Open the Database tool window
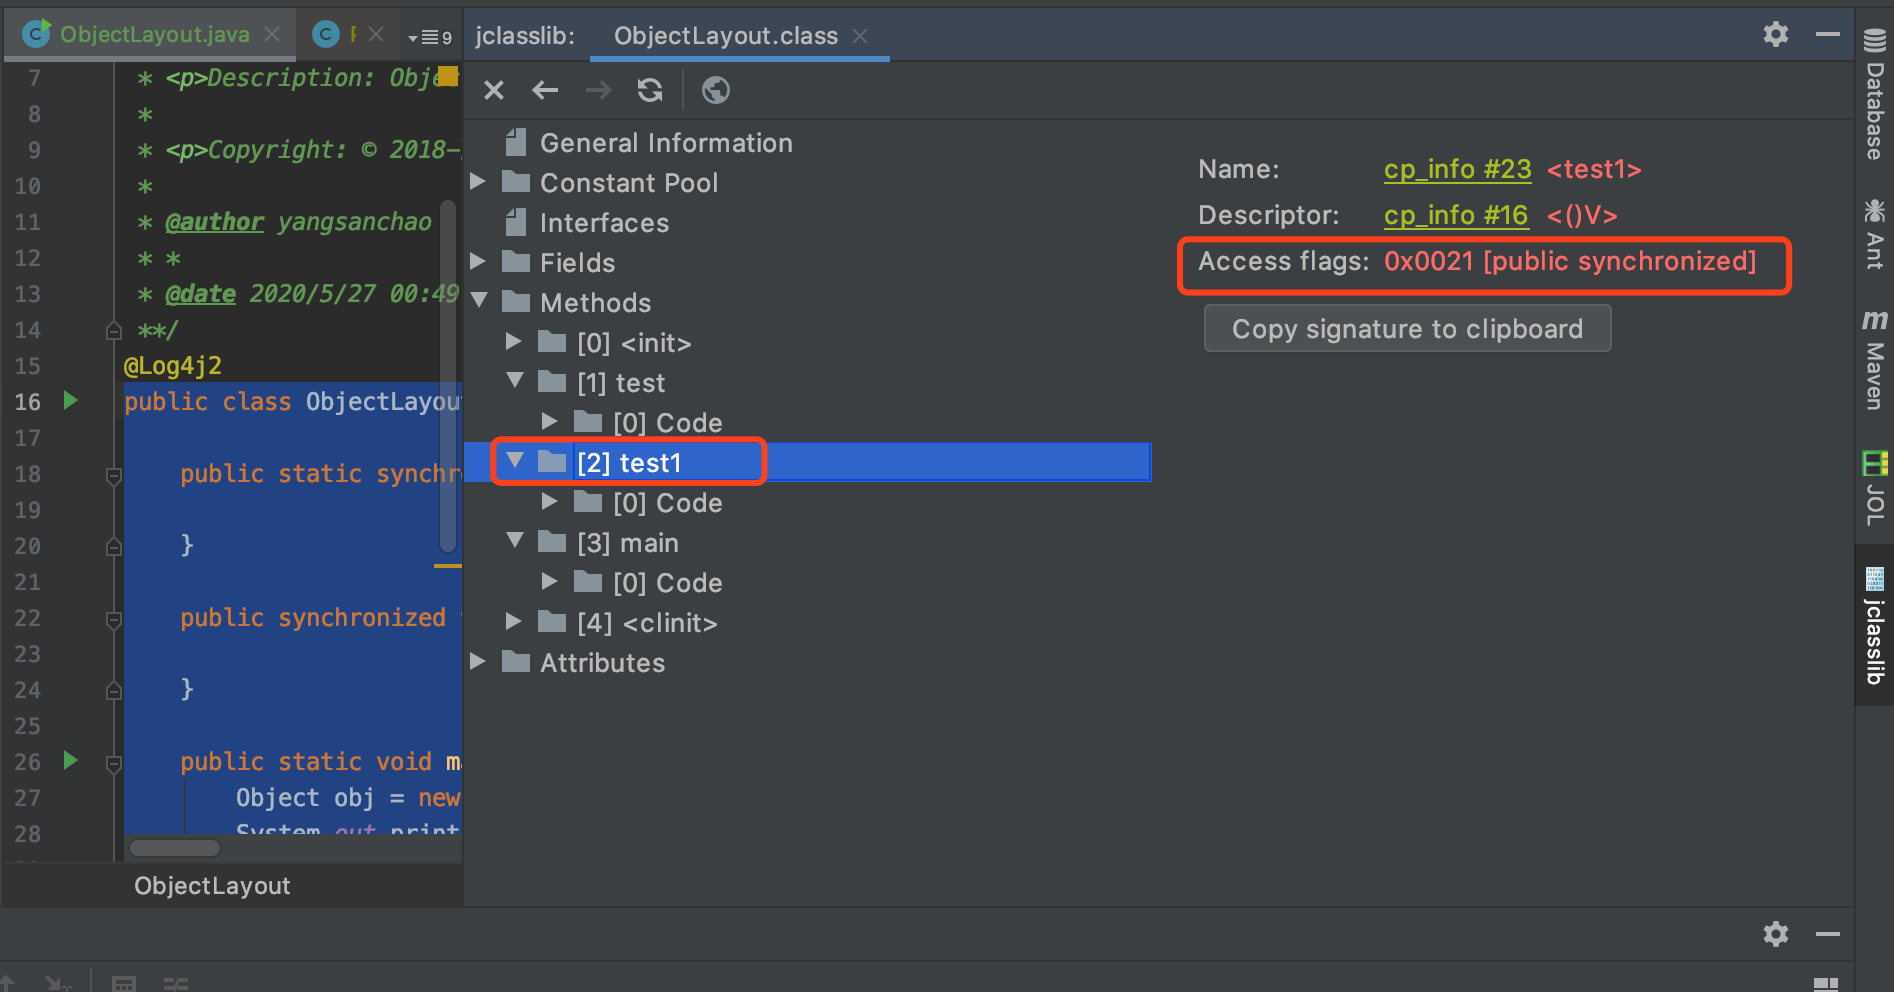The height and width of the screenshot is (992, 1894). (1874, 95)
